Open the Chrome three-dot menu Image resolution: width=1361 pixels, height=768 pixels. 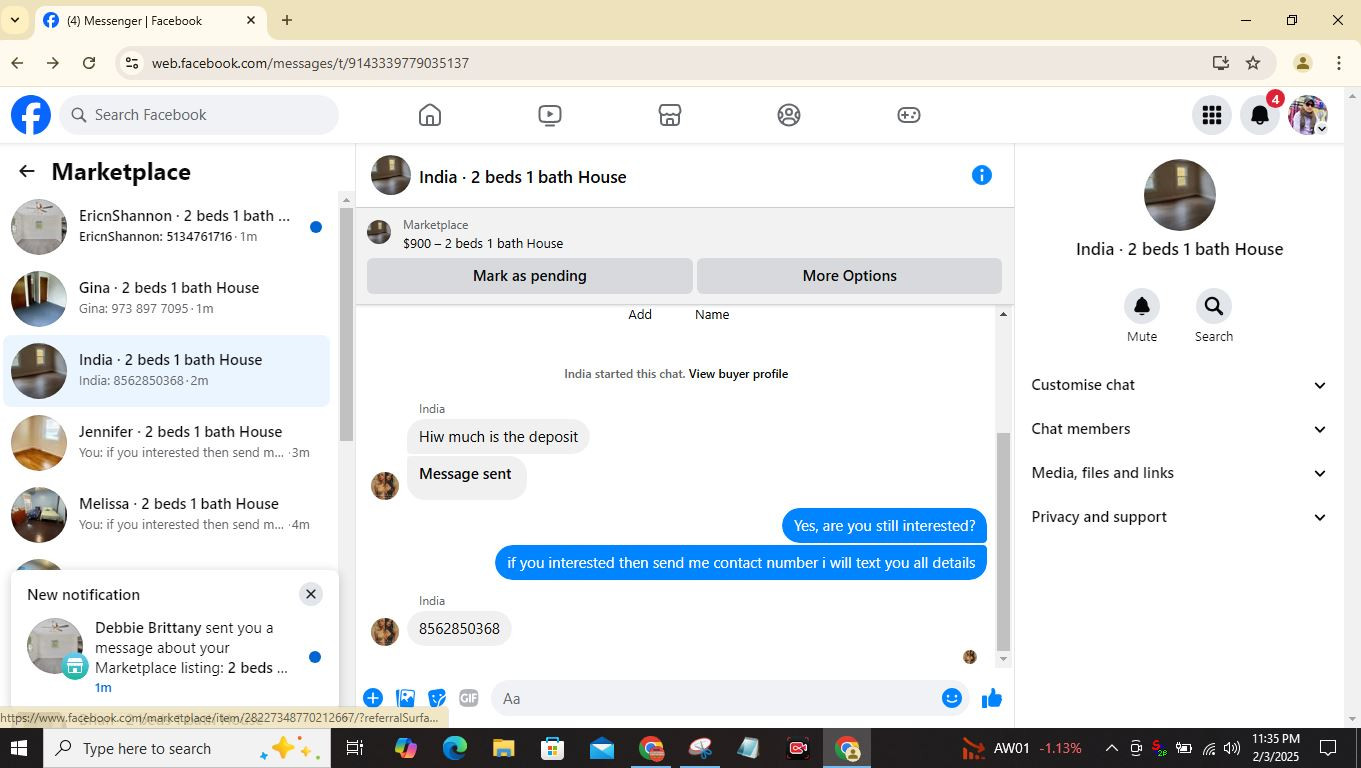(1339, 63)
